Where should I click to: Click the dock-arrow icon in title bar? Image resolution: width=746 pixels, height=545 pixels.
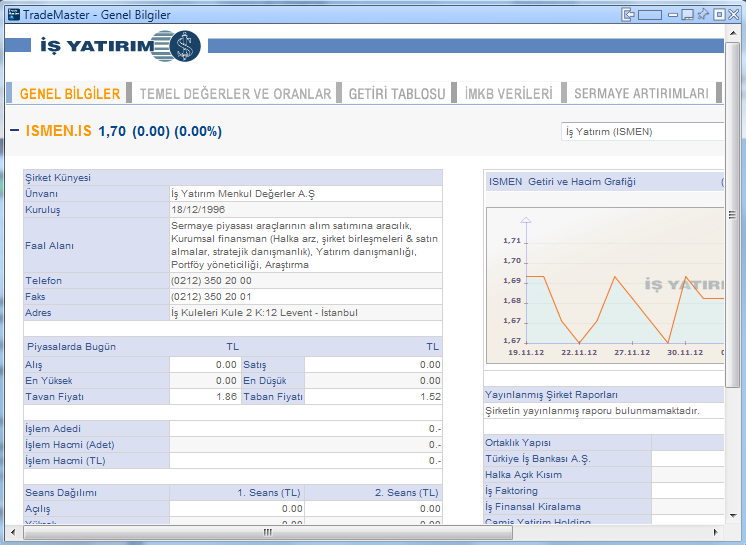(628, 15)
